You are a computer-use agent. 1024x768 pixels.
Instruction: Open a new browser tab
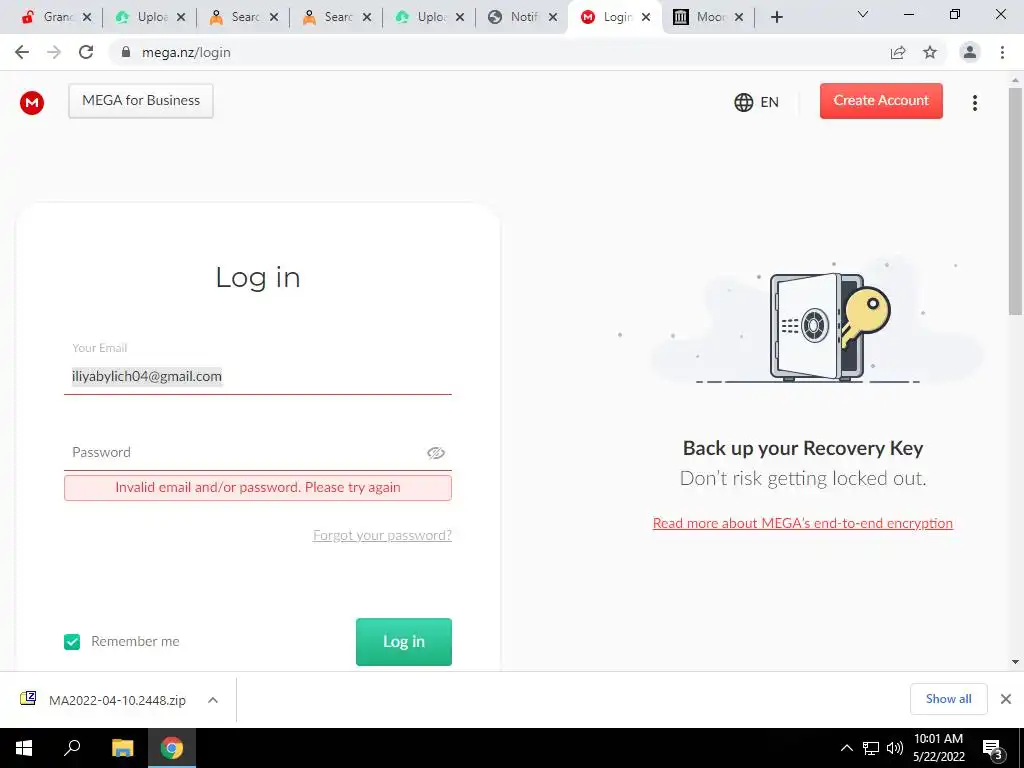point(776,17)
